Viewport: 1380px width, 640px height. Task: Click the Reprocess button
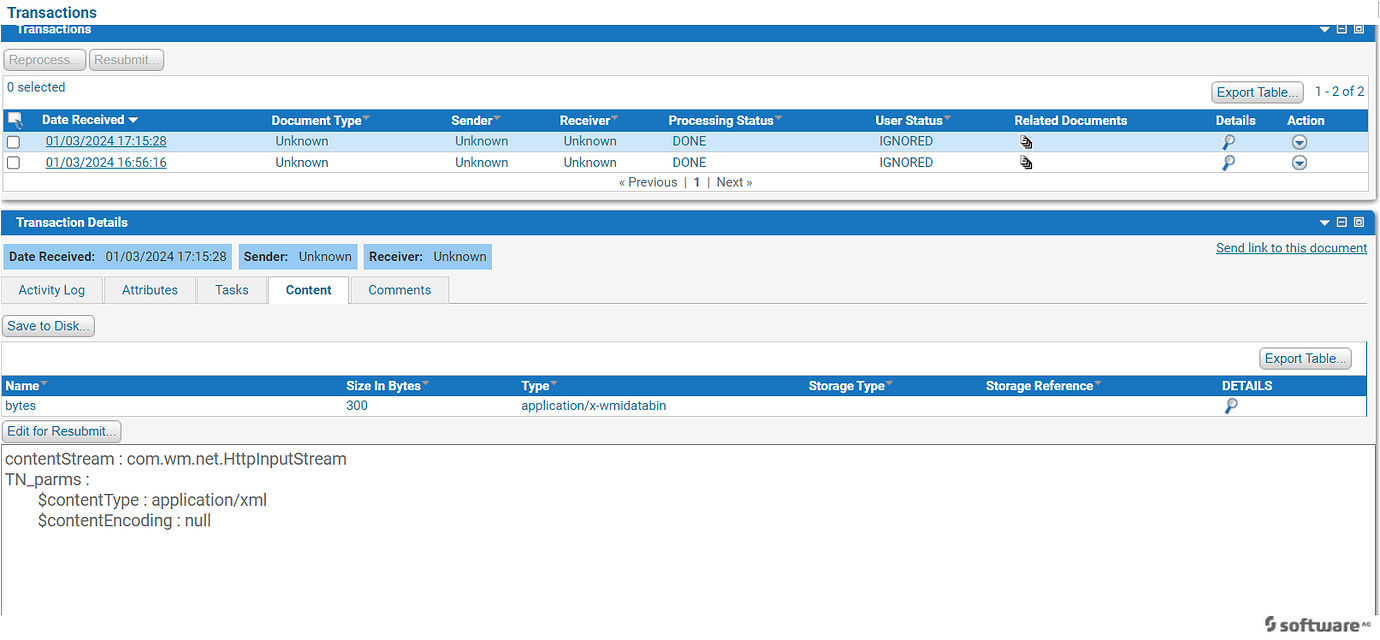45,60
